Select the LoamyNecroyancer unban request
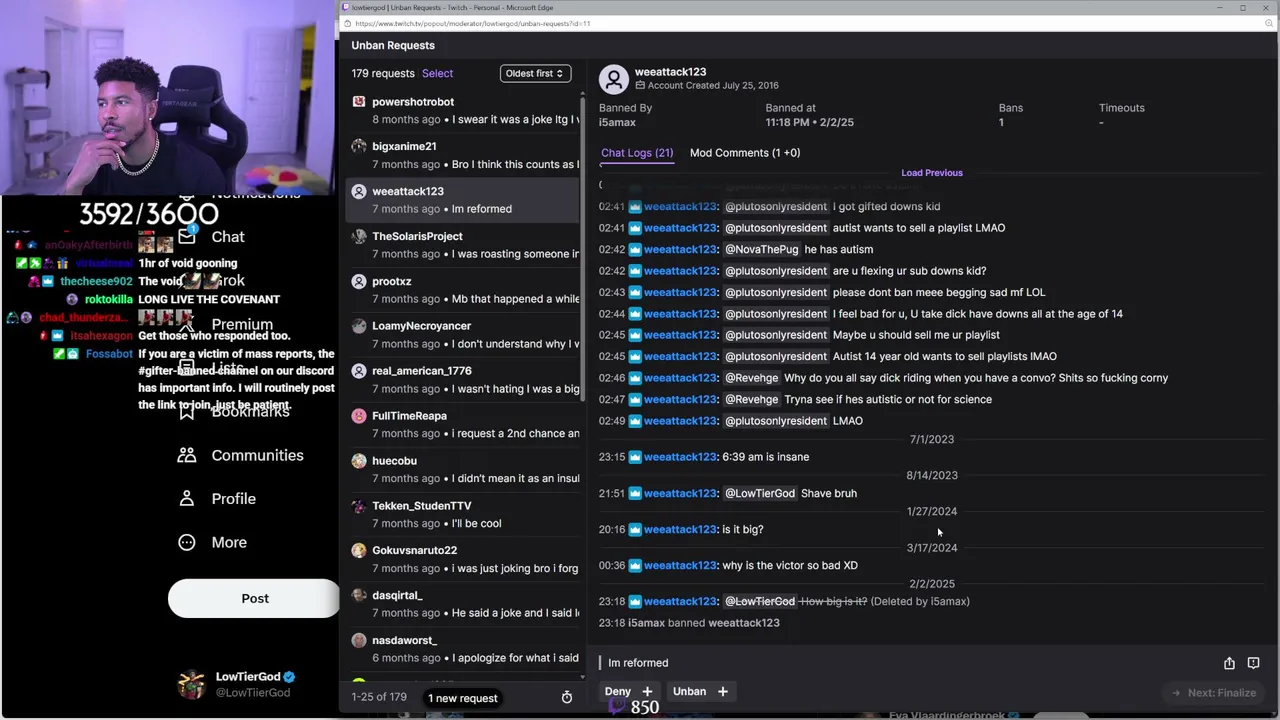The image size is (1280, 720). click(x=463, y=335)
